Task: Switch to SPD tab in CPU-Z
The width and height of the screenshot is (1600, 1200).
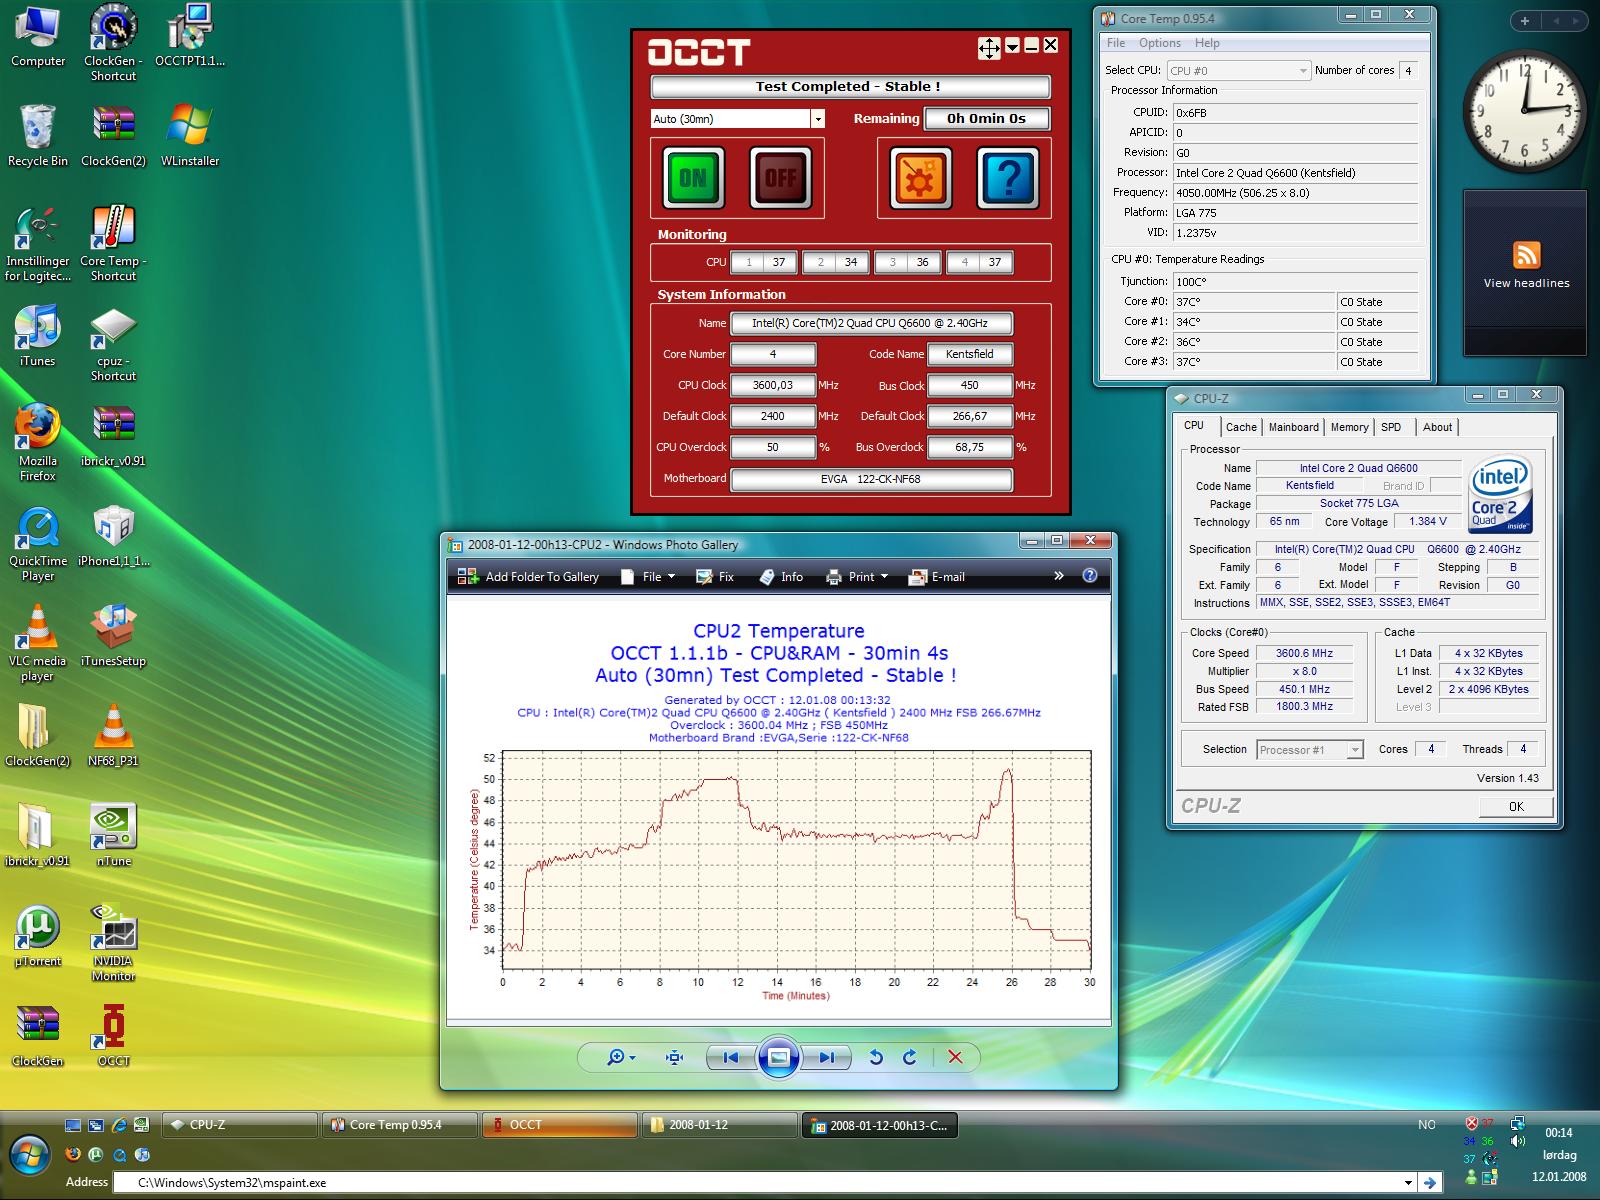Action: coord(1391,427)
